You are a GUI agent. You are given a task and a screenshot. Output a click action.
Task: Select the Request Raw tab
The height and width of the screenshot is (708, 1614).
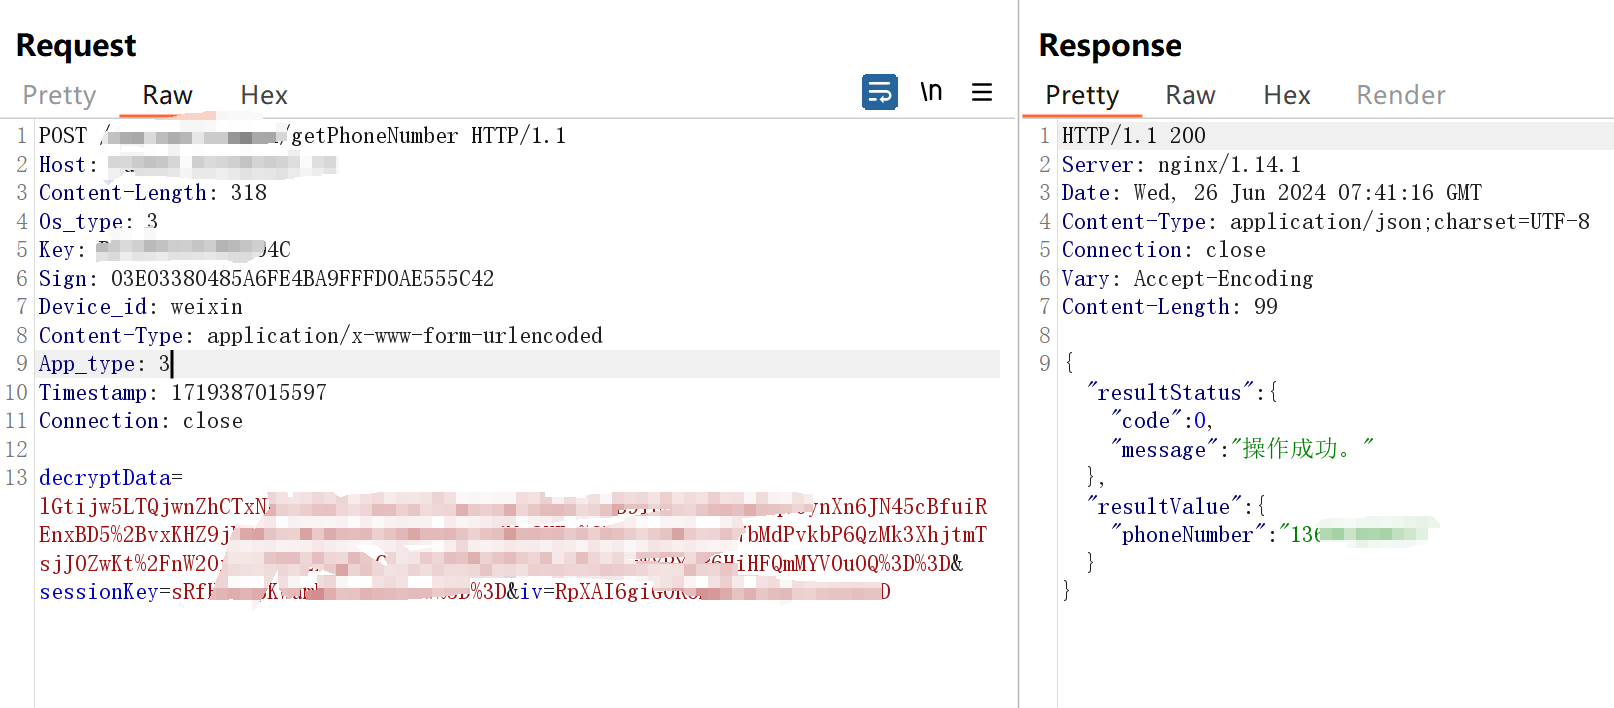coord(167,95)
